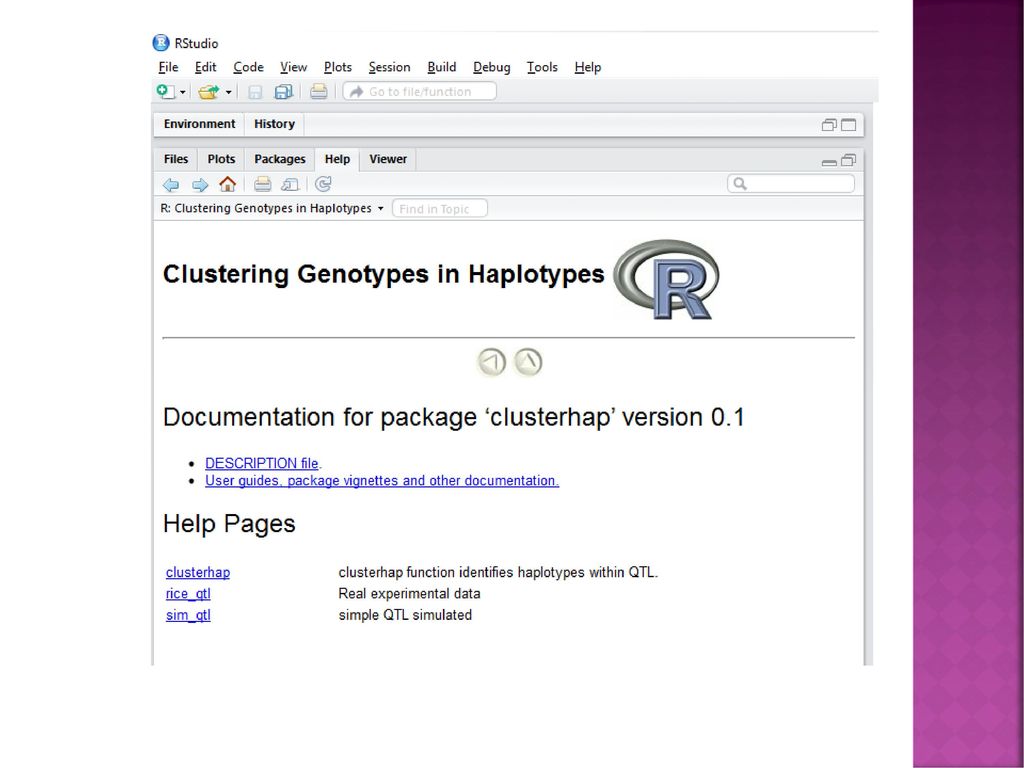Open the Edit menu
Image resolution: width=1024 pixels, height=768 pixels.
(206, 67)
